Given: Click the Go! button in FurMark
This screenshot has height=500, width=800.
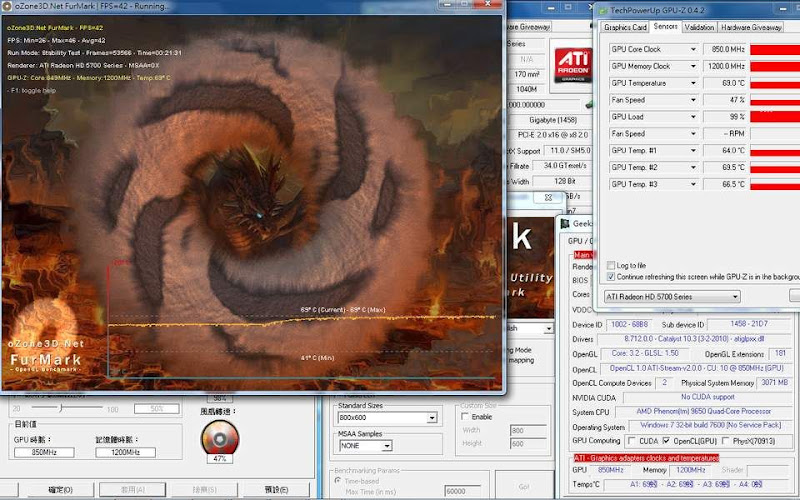Looking at the screenshot, I should coord(524,487).
